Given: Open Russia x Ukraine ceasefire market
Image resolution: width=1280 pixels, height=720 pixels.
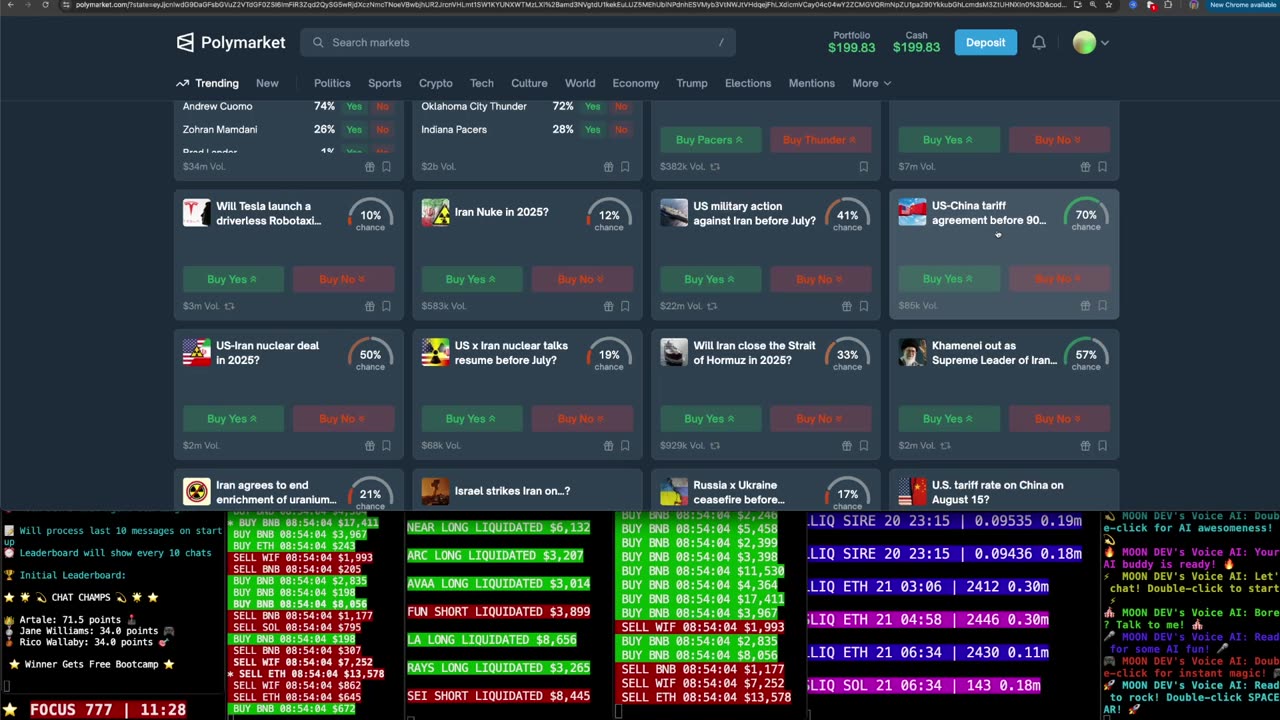Looking at the screenshot, I should [x=739, y=492].
